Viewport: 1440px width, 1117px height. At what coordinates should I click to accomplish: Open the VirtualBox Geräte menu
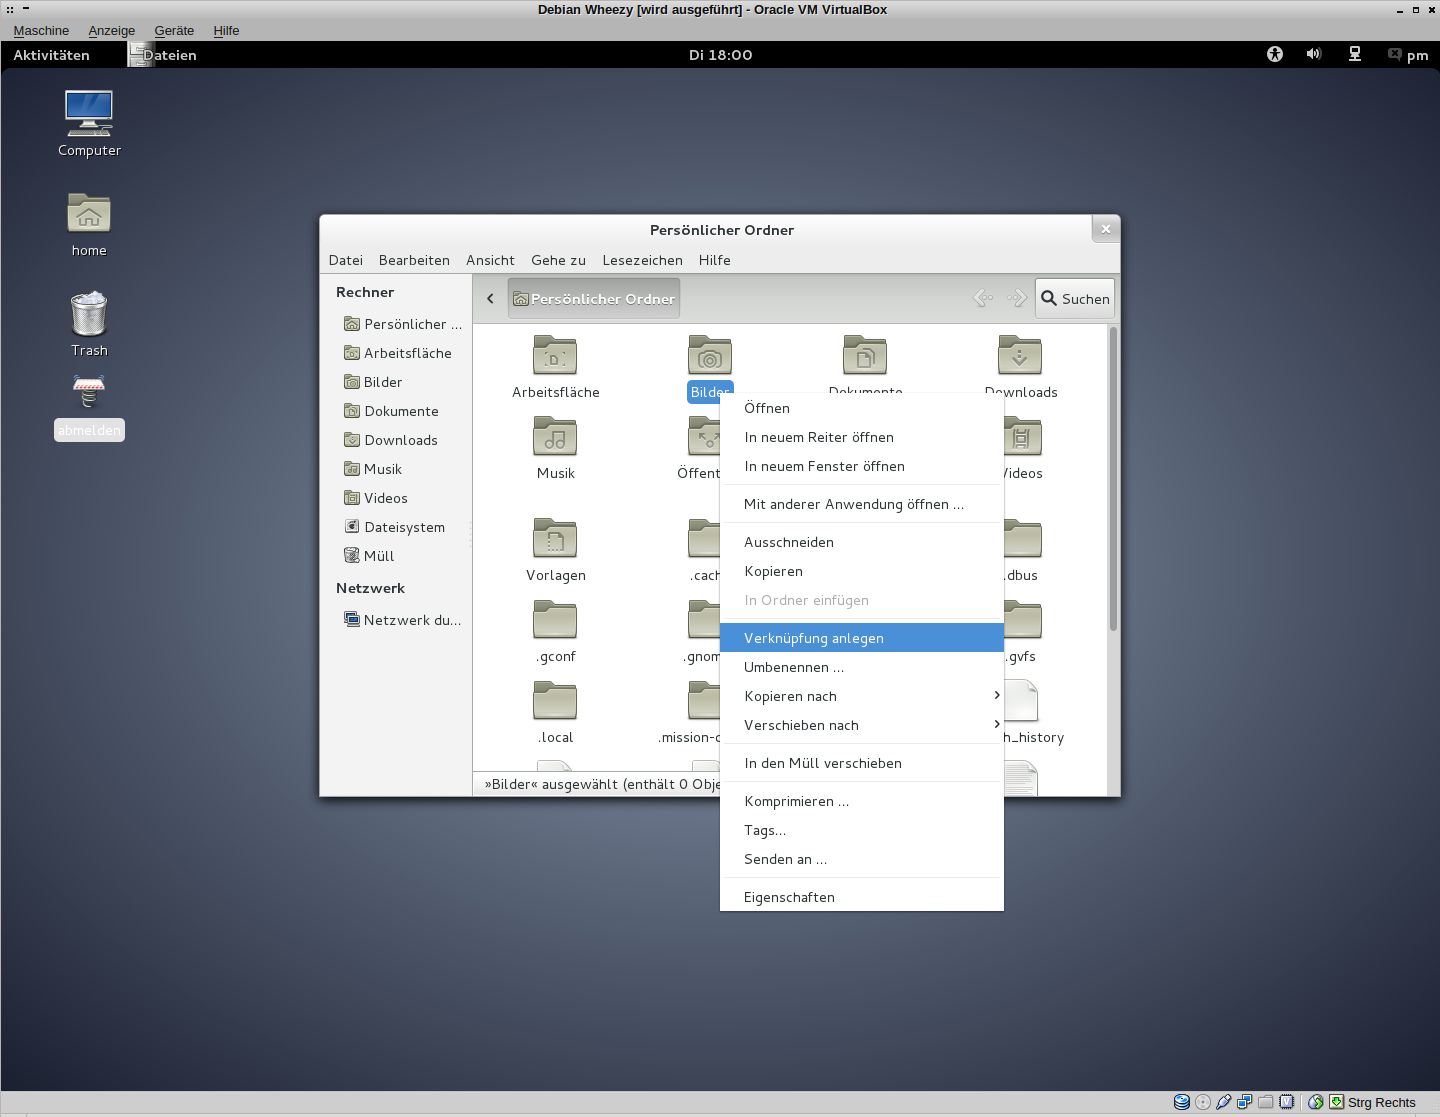click(174, 30)
